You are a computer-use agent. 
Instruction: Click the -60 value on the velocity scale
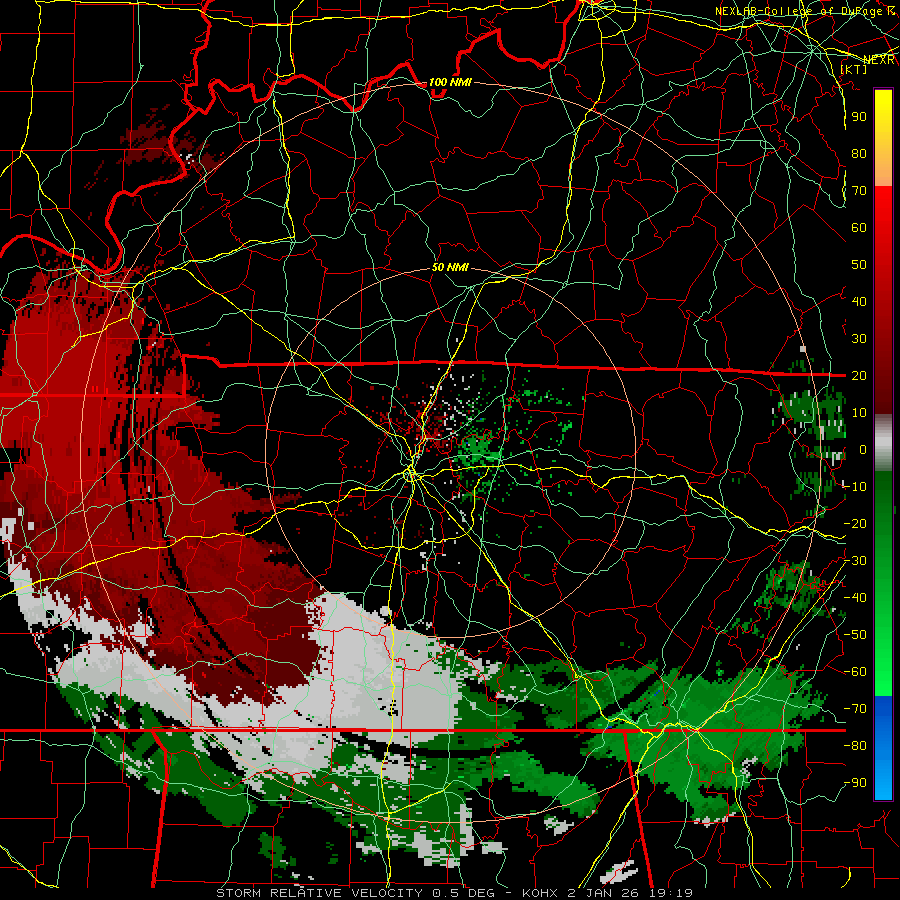(x=855, y=672)
